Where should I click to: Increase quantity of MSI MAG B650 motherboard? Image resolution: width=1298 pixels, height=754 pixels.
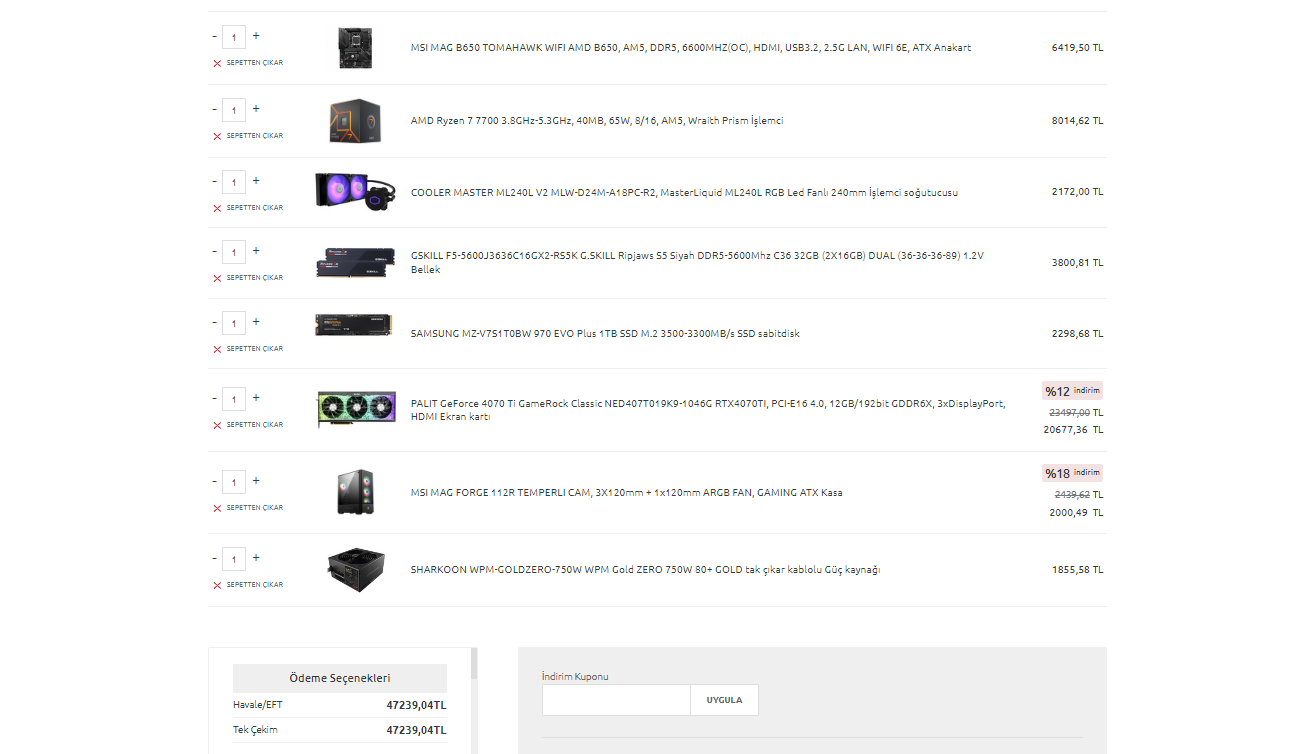256,36
